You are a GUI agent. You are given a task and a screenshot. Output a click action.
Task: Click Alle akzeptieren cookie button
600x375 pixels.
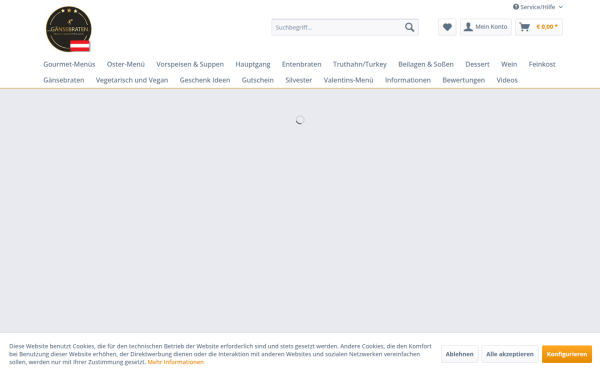(510, 354)
